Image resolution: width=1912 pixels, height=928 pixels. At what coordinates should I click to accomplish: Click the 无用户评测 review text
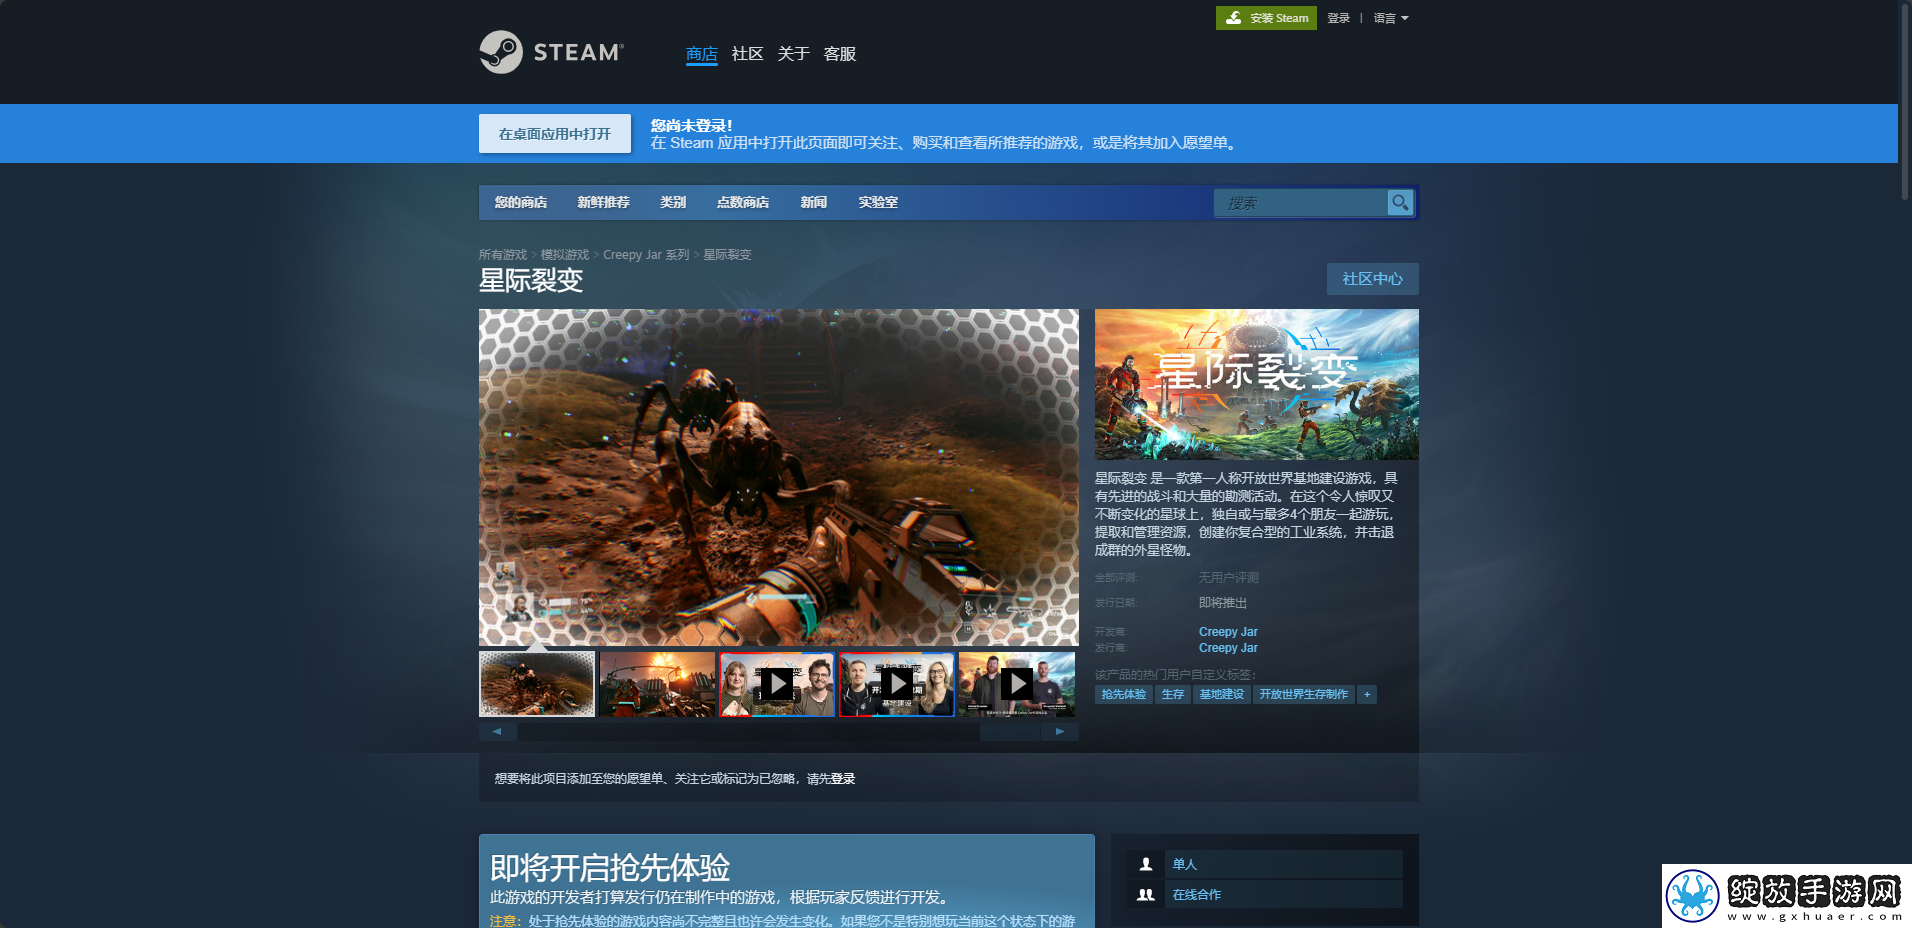(x=1229, y=578)
